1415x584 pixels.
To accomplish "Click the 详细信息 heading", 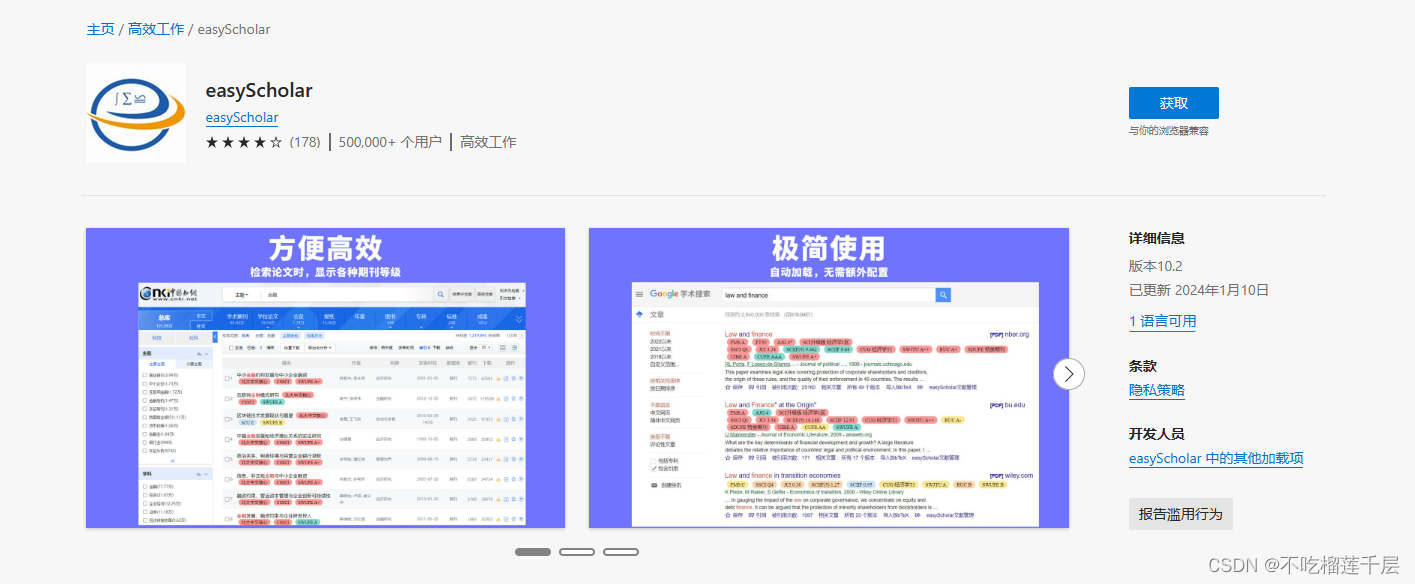I will click(x=1157, y=238).
